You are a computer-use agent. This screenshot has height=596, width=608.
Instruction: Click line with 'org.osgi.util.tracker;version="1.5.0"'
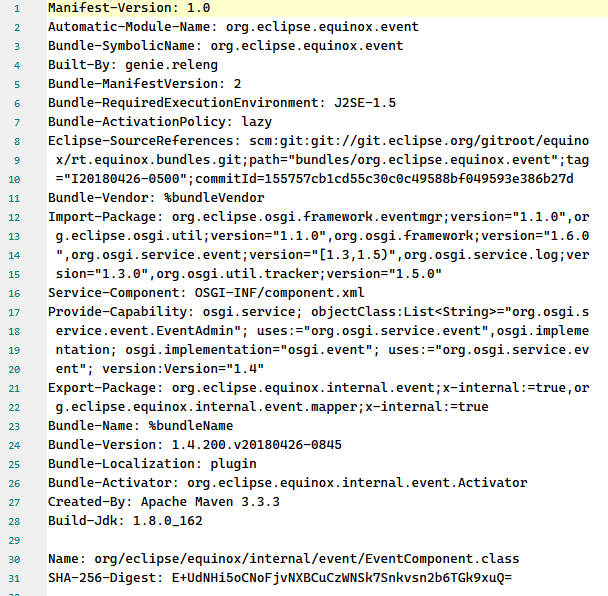(x=249, y=274)
